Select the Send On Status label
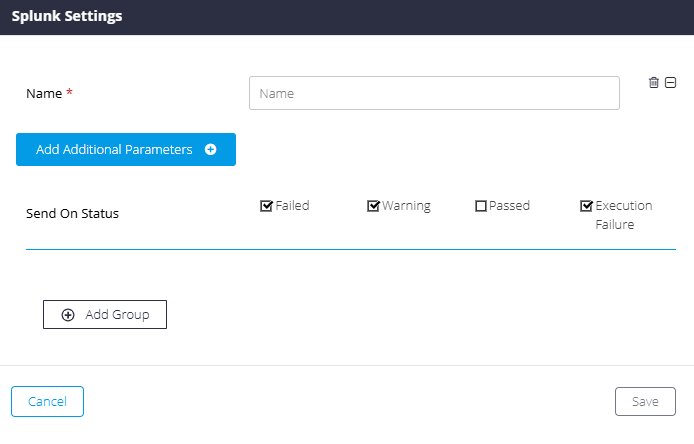694x444 pixels. pos(73,213)
